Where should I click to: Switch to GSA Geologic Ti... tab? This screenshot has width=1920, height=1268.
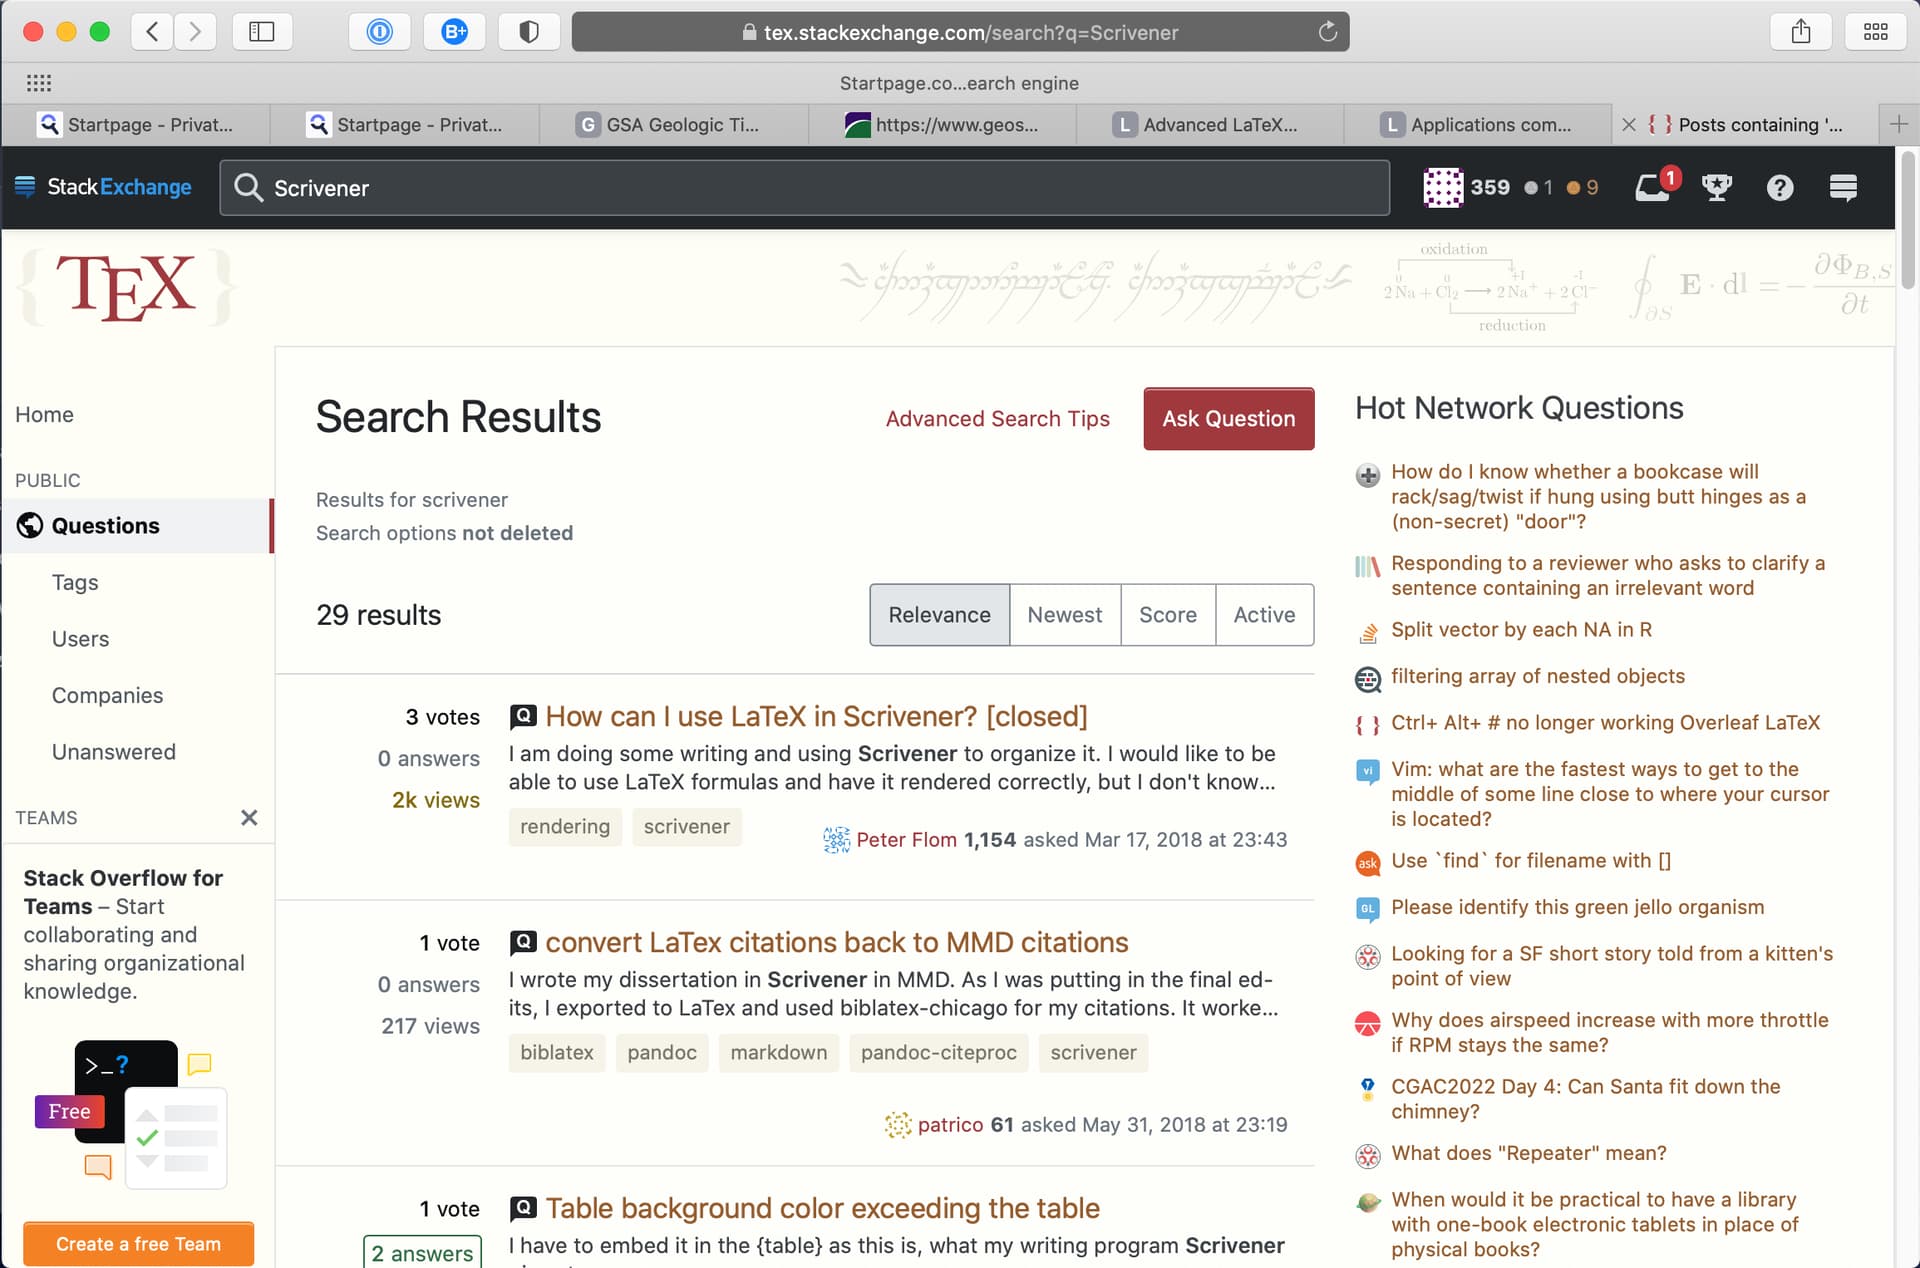673,124
